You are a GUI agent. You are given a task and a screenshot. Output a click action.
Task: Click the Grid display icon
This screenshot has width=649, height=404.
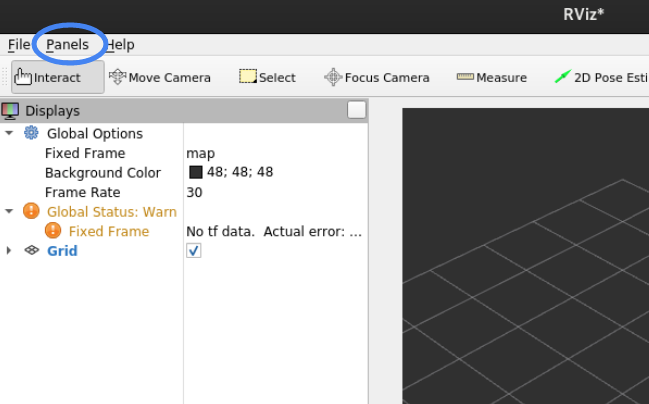[x=32, y=250]
